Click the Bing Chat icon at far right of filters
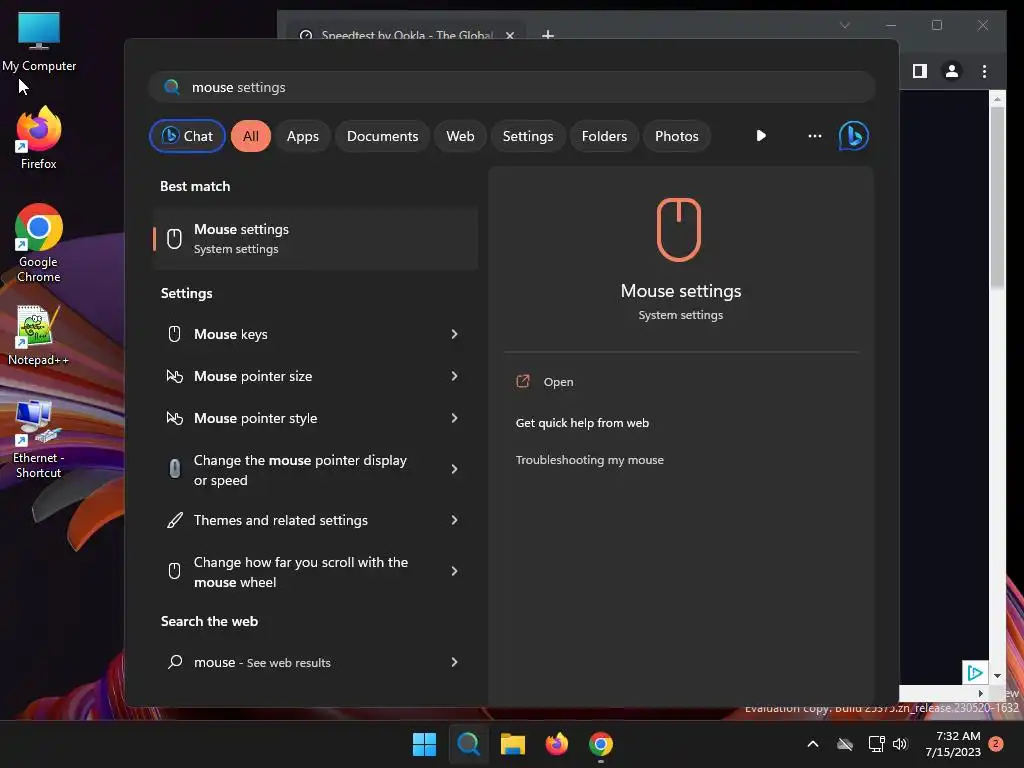Screen dimensions: 1024x768 click(853, 136)
